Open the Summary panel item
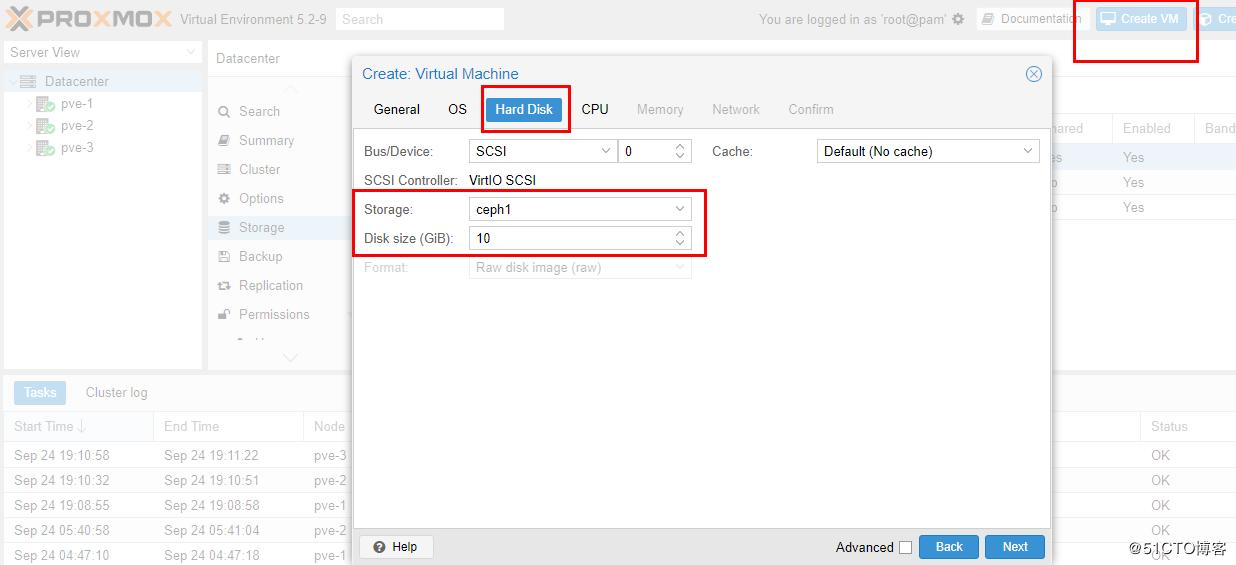Image resolution: width=1236 pixels, height=565 pixels. click(x=266, y=141)
